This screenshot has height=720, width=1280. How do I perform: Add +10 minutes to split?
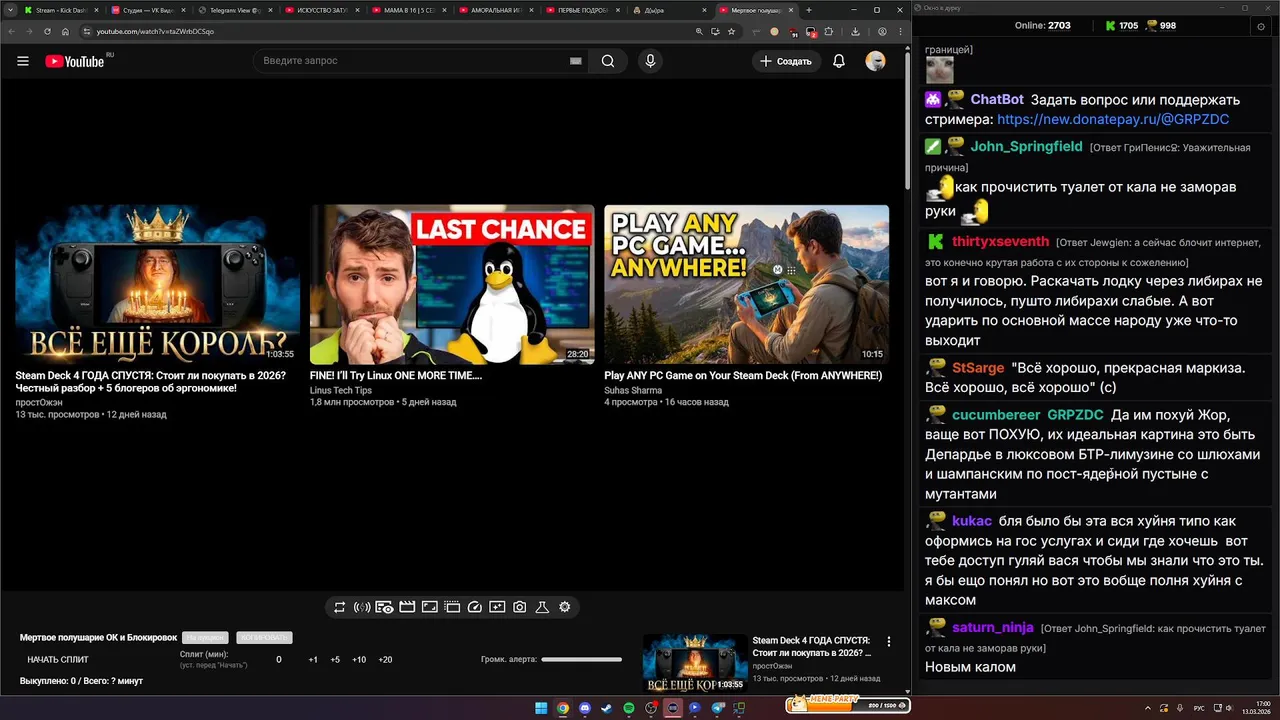359,660
